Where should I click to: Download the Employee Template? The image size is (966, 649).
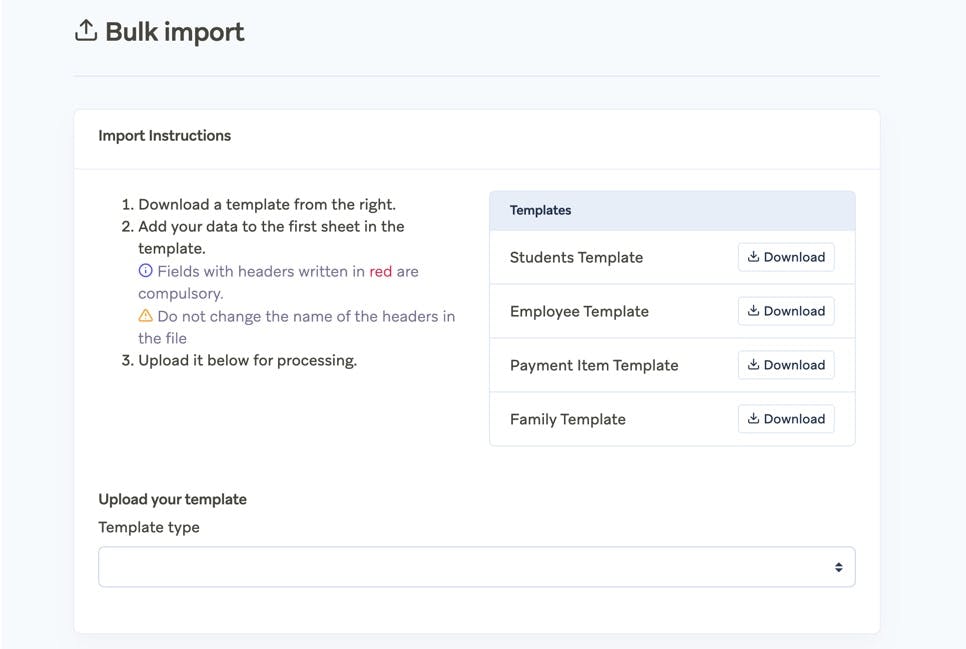[786, 311]
